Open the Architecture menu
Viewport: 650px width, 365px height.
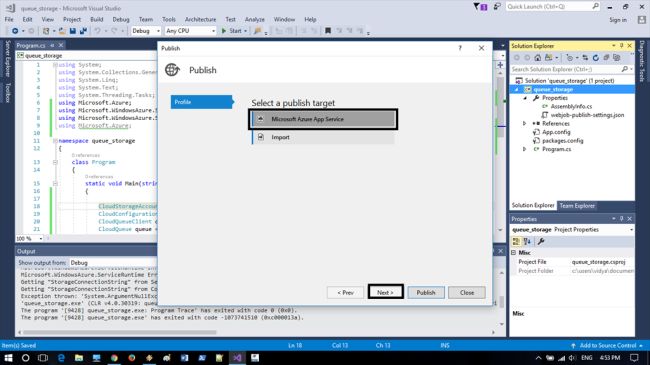[x=201, y=19]
